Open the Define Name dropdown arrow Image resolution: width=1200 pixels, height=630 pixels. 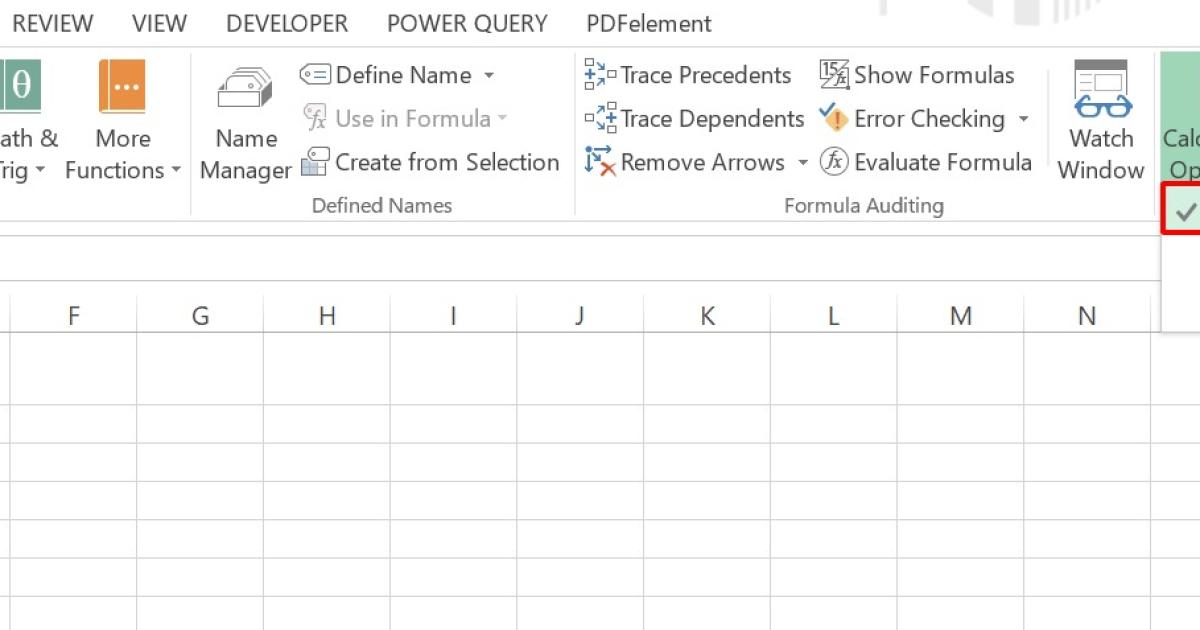487,74
